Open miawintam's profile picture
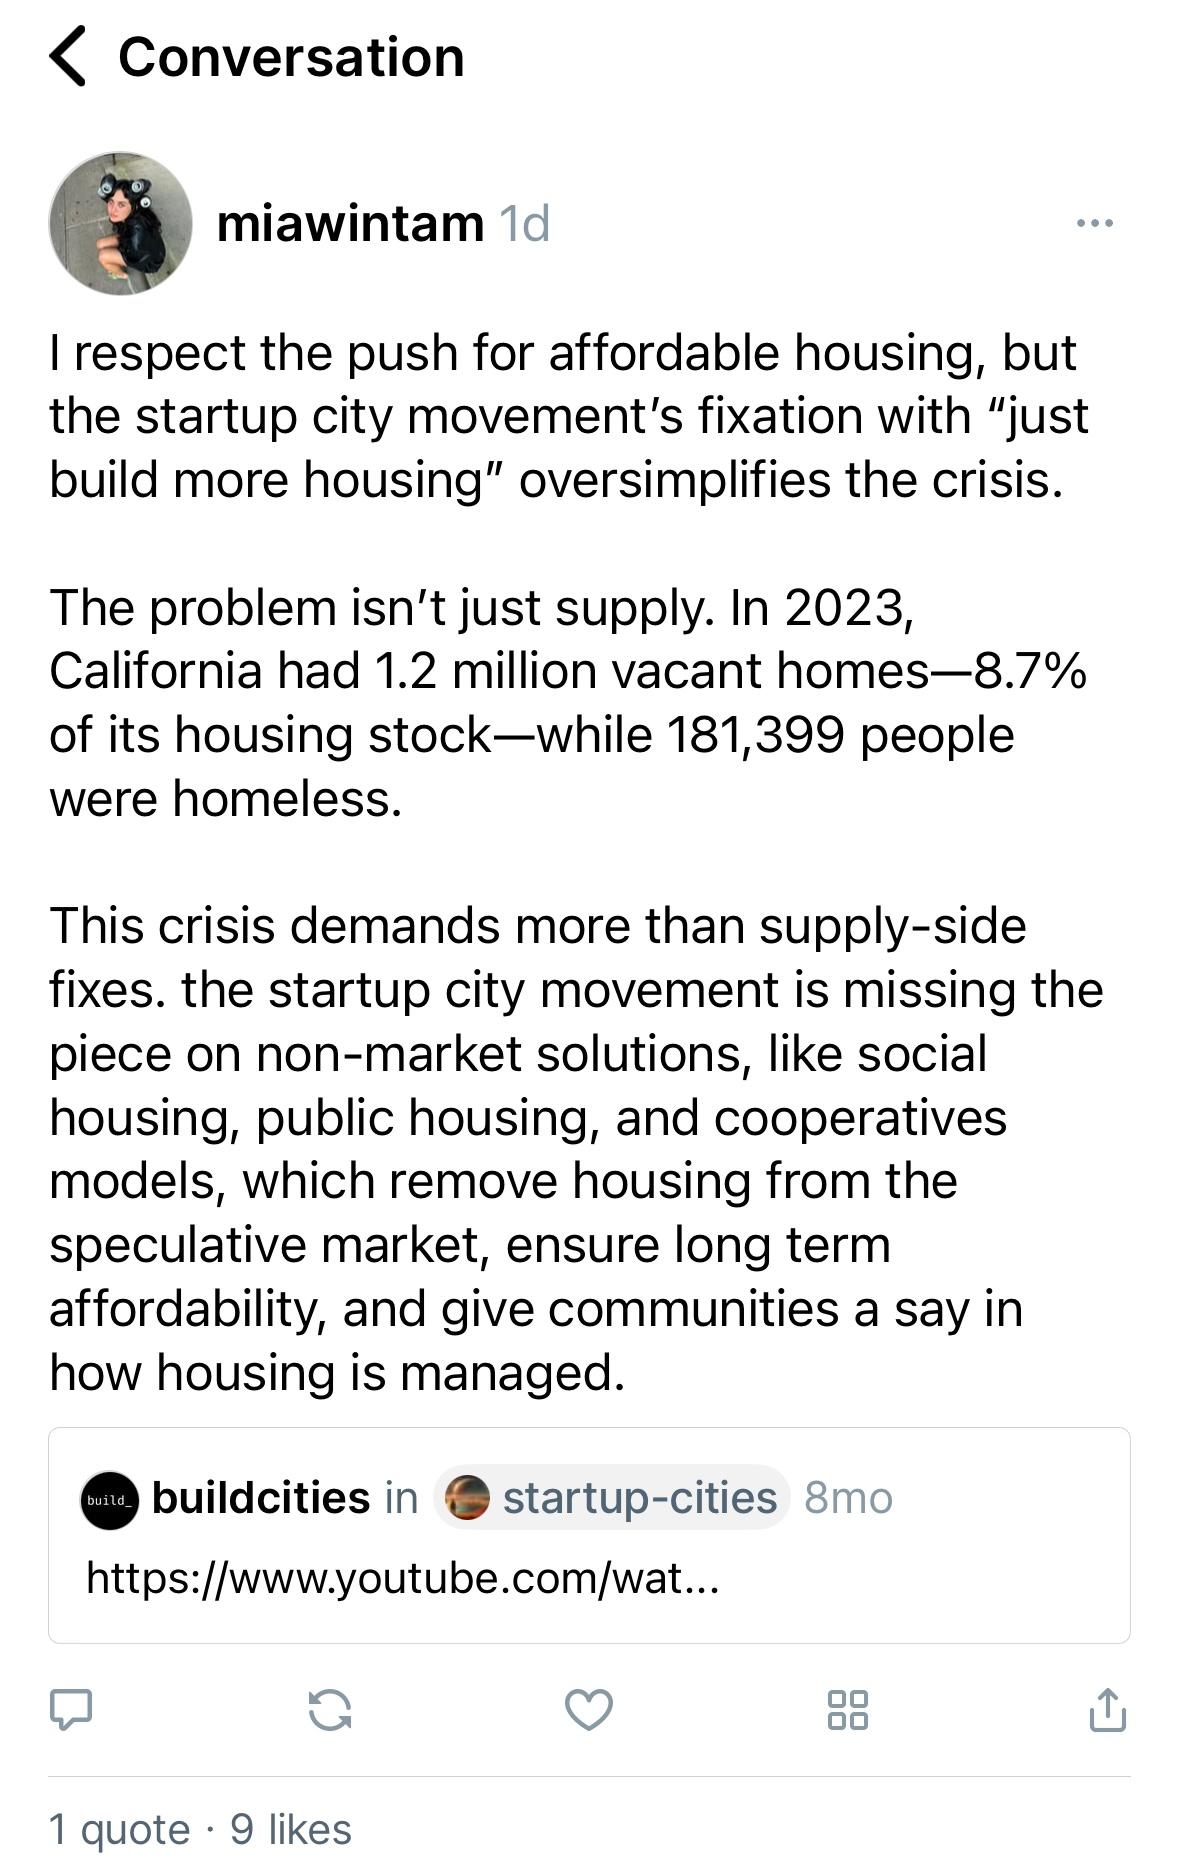The image size is (1179, 1867). point(120,223)
